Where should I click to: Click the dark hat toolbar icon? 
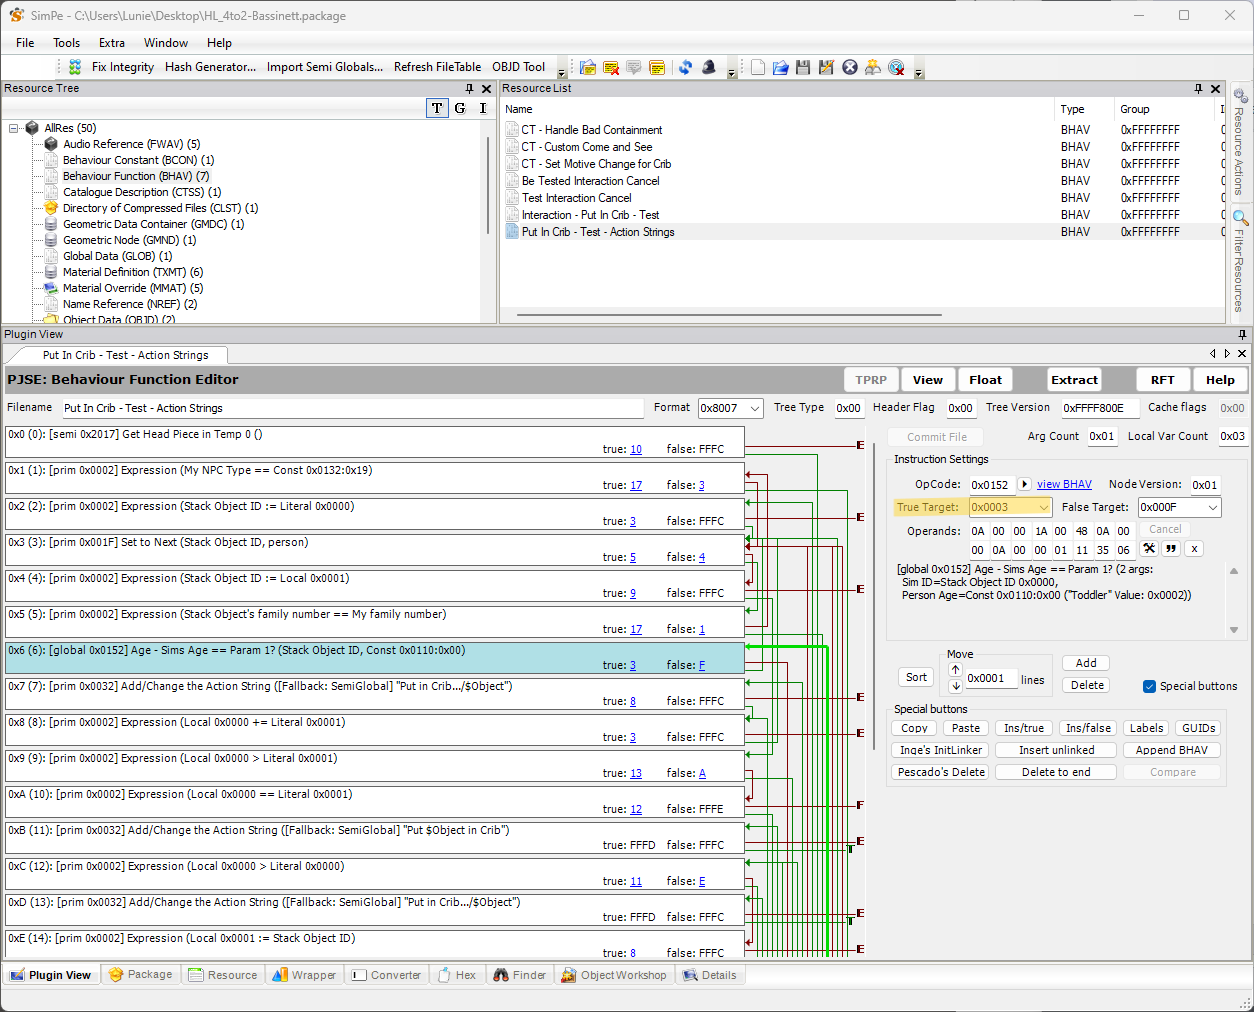709,67
